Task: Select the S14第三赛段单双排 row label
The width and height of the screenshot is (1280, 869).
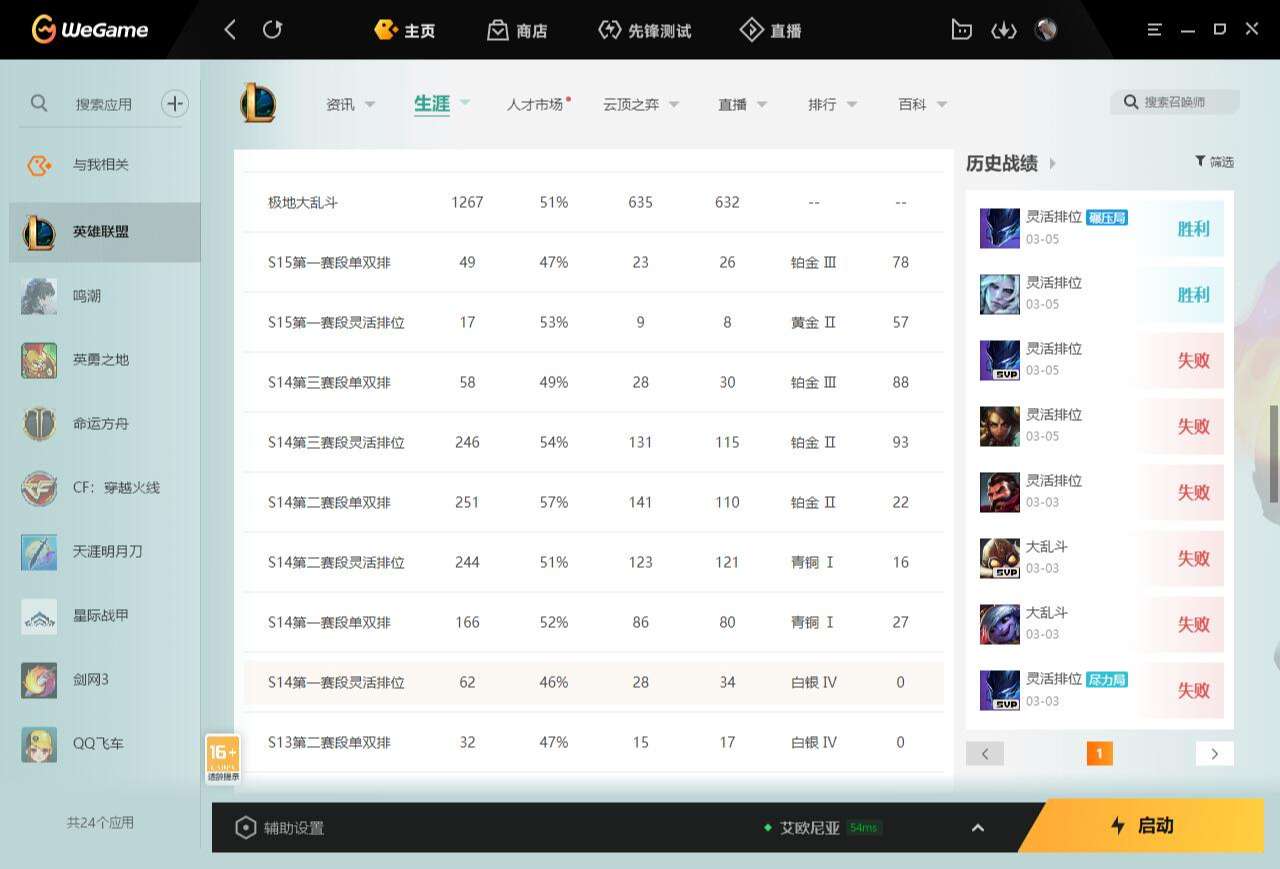Action: (329, 382)
